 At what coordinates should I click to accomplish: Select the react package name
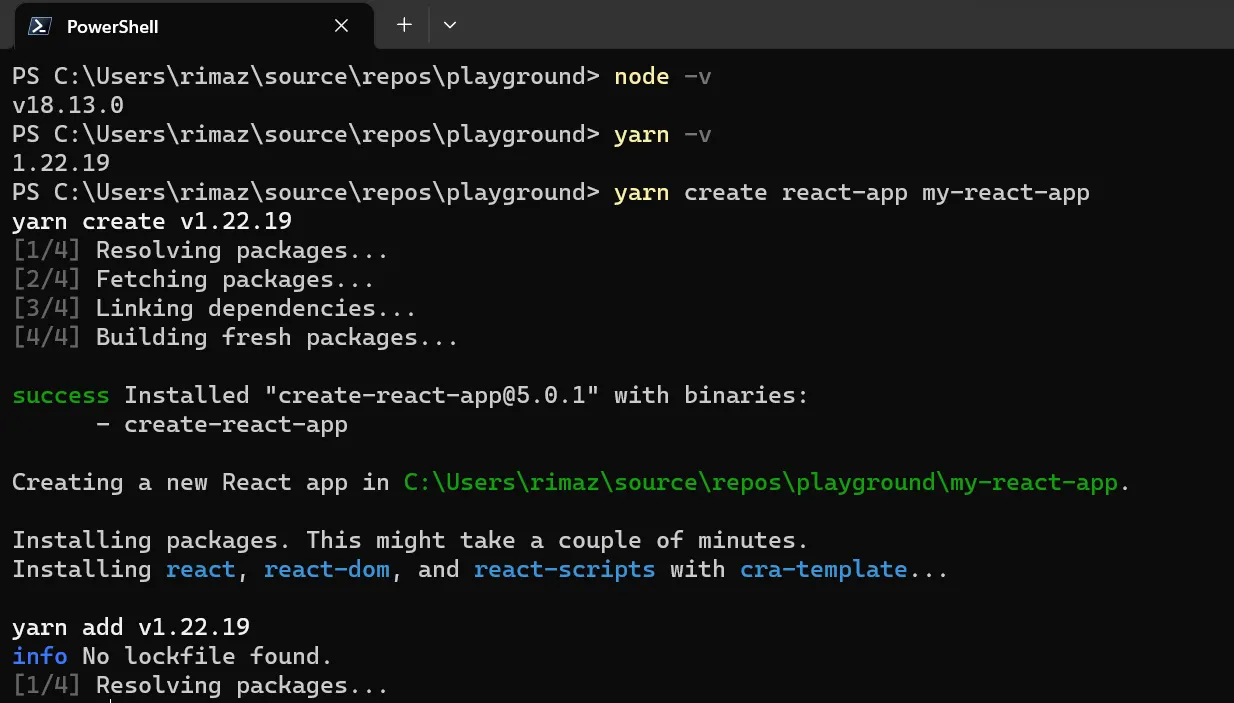pyautogui.click(x=201, y=569)
